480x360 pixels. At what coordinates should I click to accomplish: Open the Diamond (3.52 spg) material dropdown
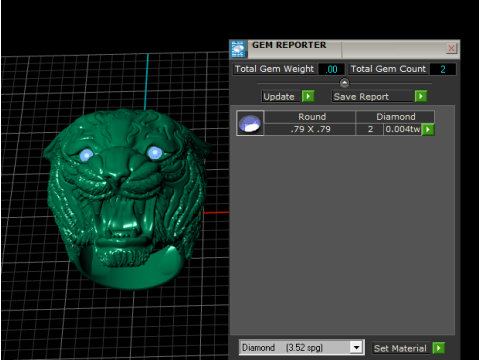(x=356, y=348)
